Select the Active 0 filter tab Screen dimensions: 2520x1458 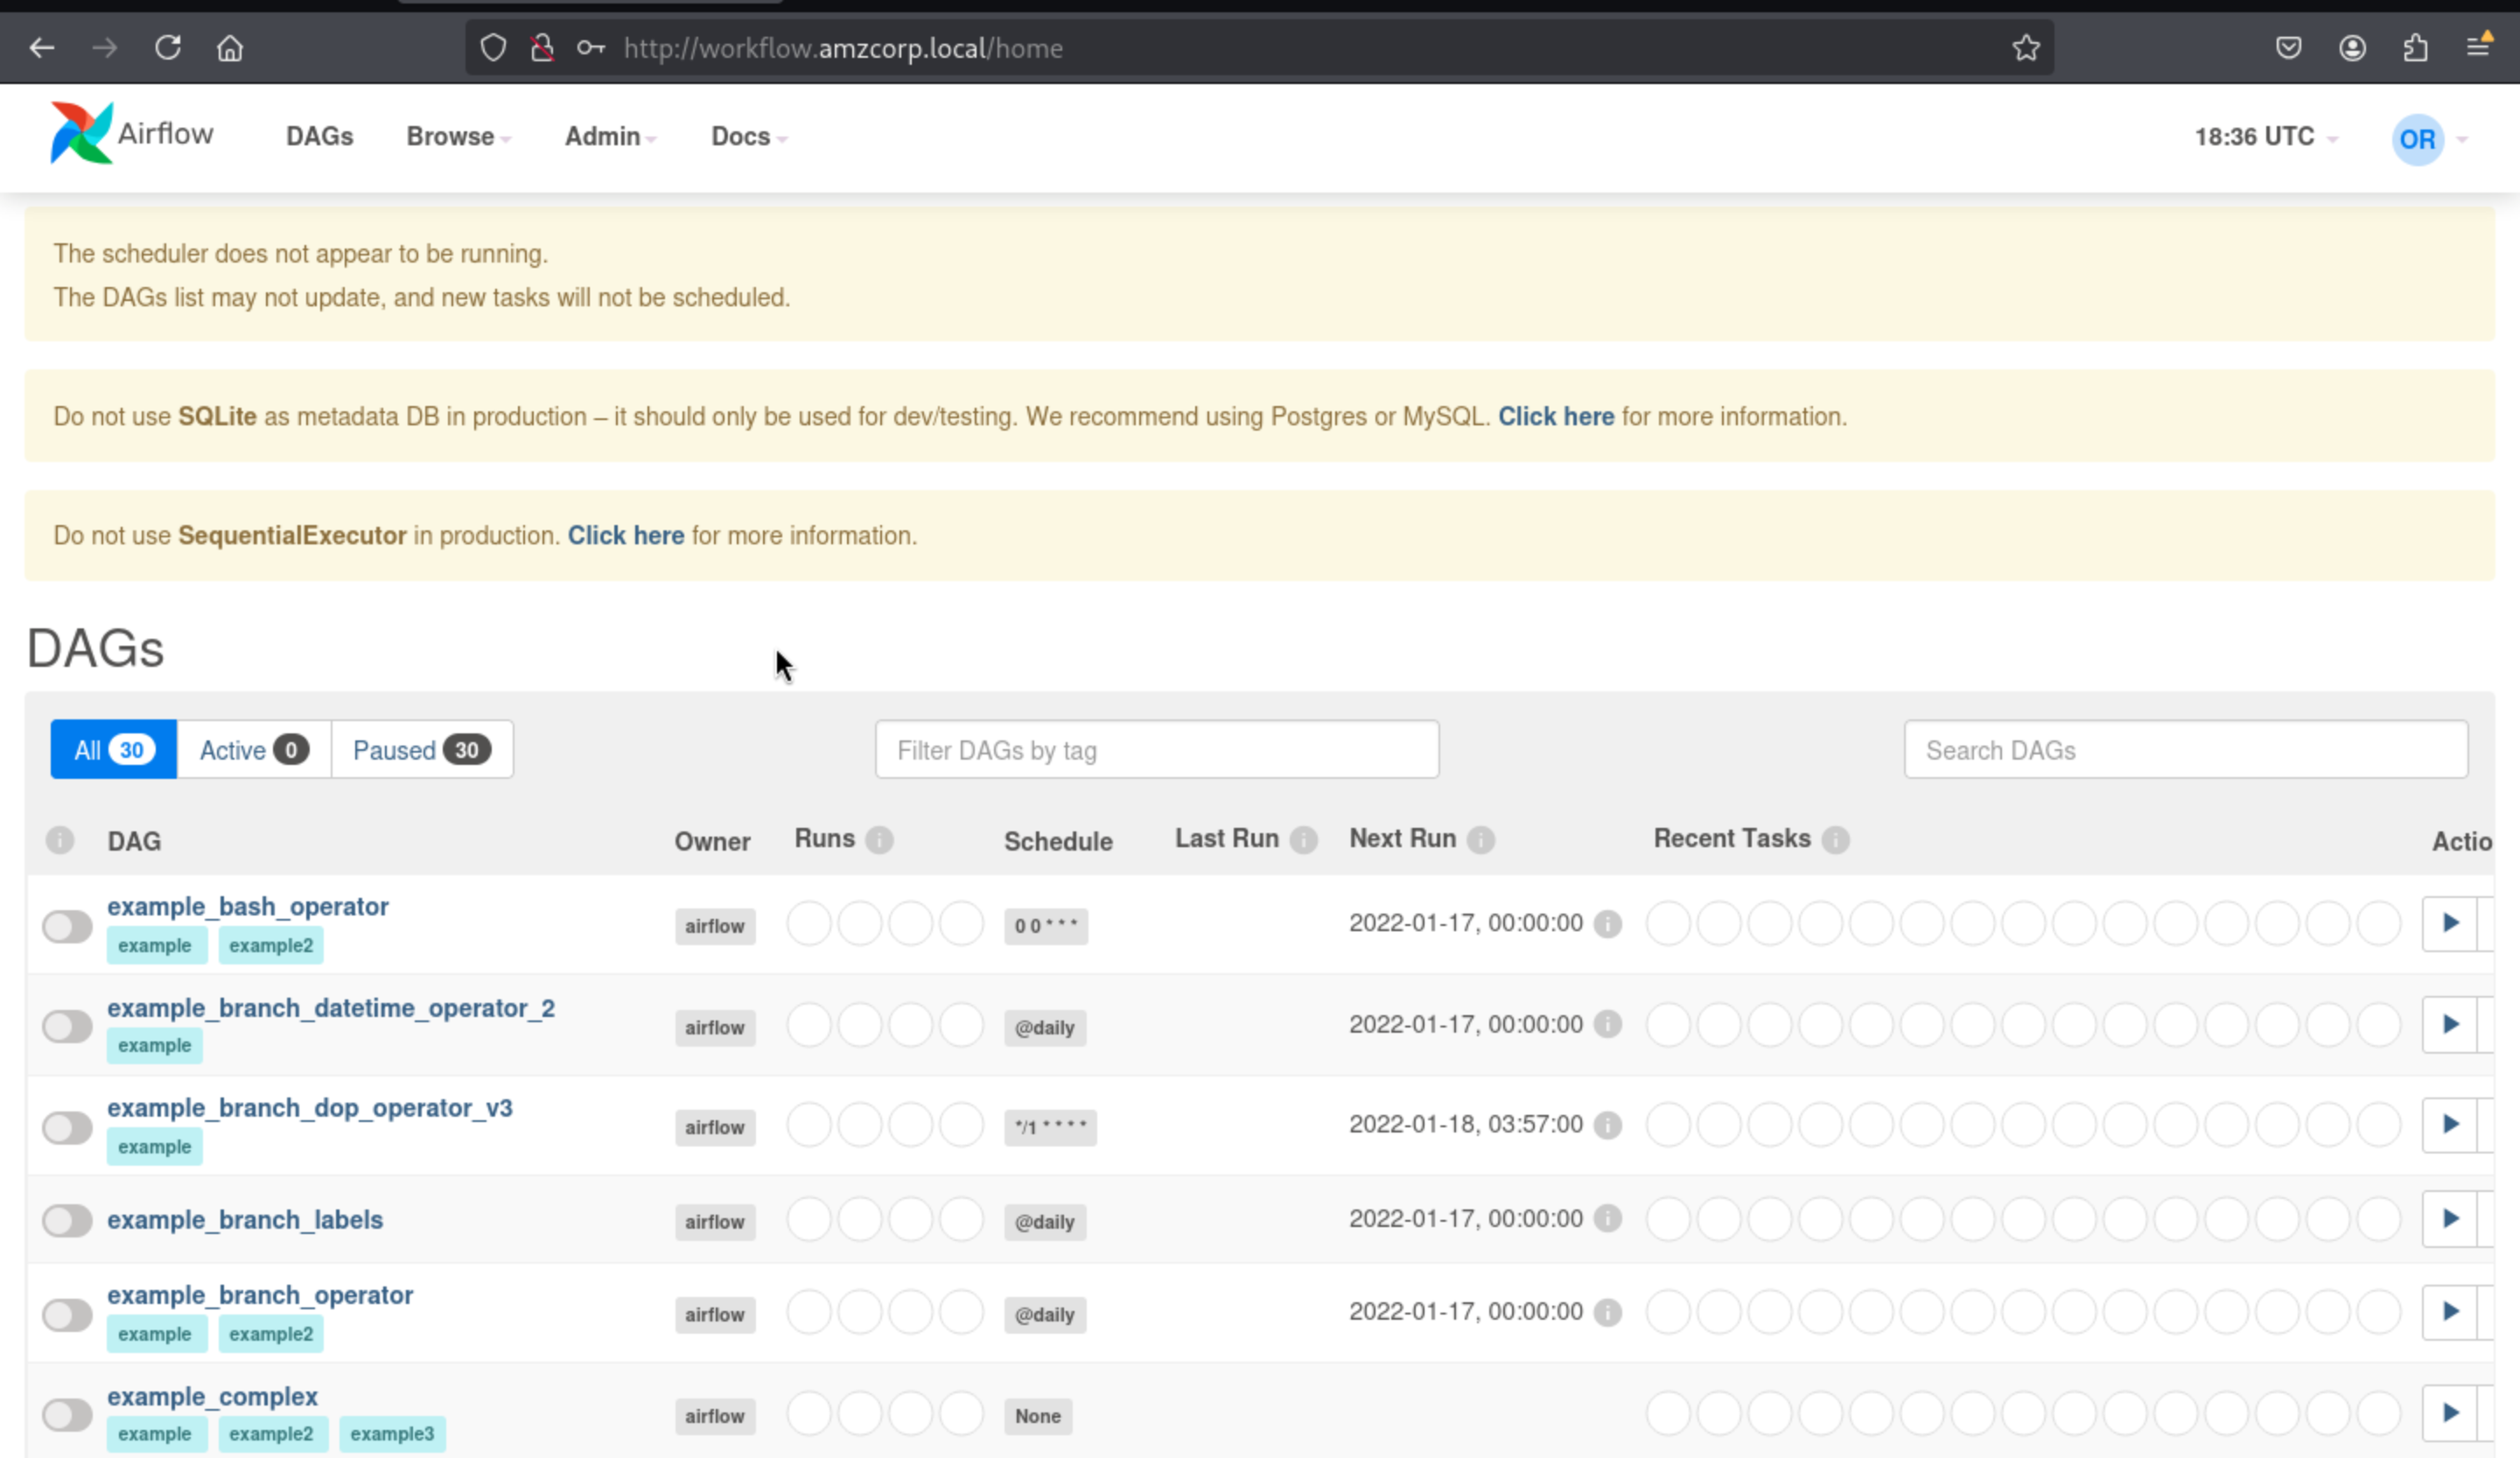tap(253, 750)
